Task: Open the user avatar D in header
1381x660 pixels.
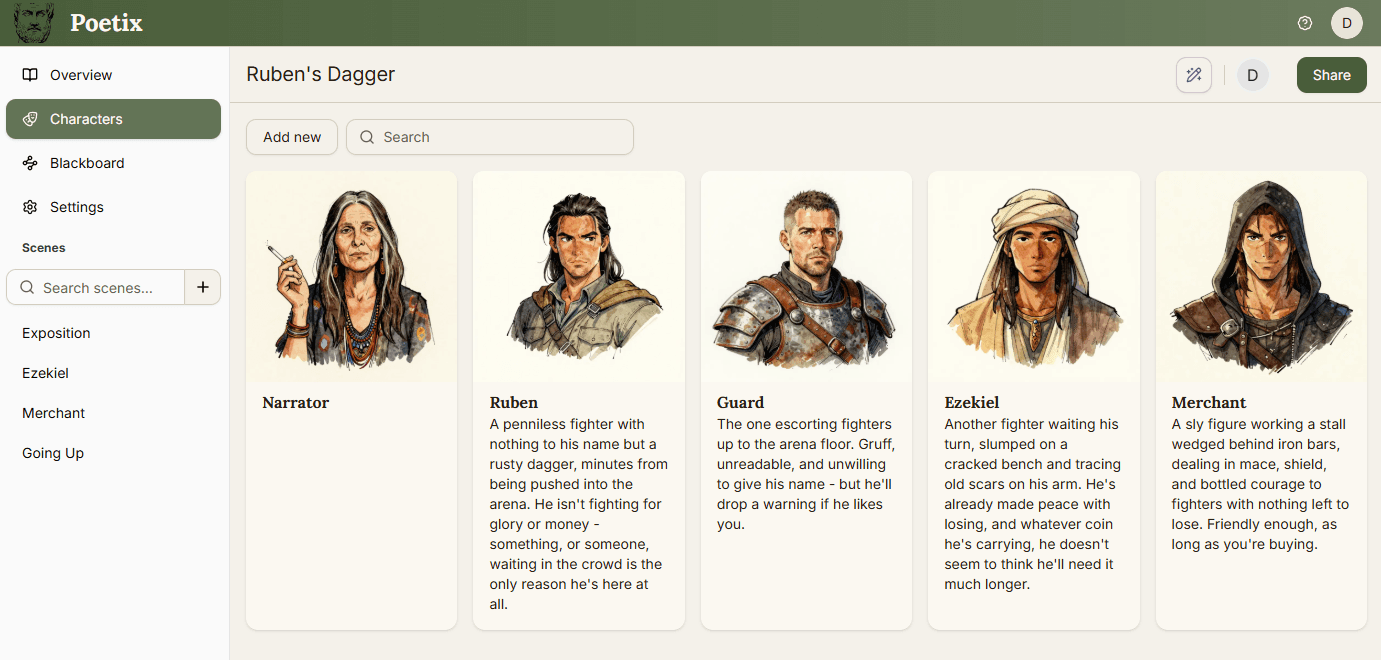Action: click(1346, 23)
